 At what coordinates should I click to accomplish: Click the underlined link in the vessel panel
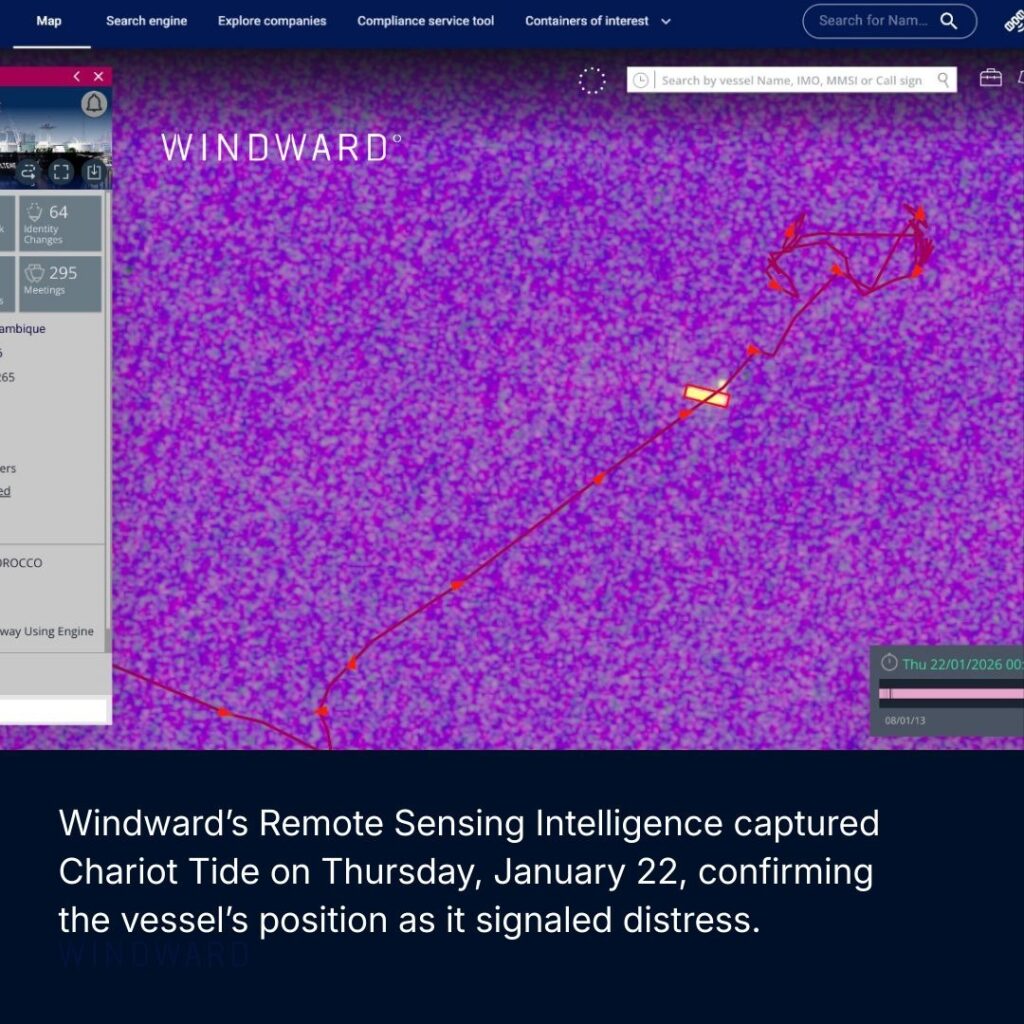(x=5, y=491)
